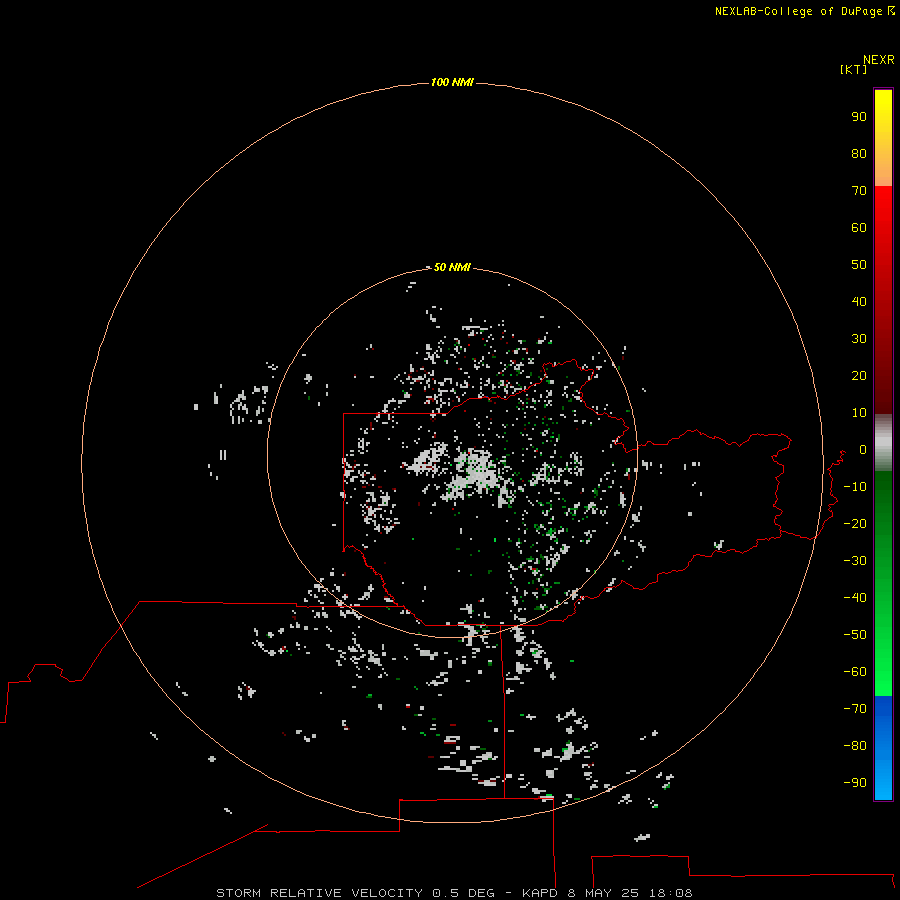The width and height of the screenshot is (900, 900).
Task: Click the -50 value on the velocity scale
Action: 855,635
